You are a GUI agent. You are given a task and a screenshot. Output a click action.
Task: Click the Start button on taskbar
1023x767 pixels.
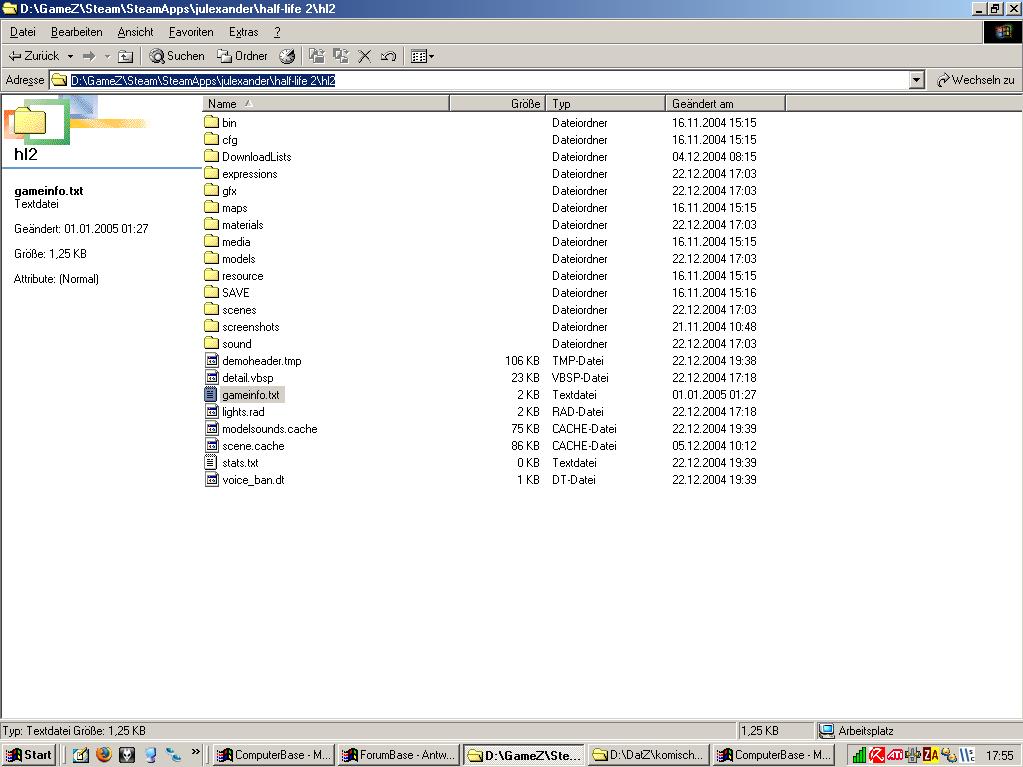pos(29,755)
